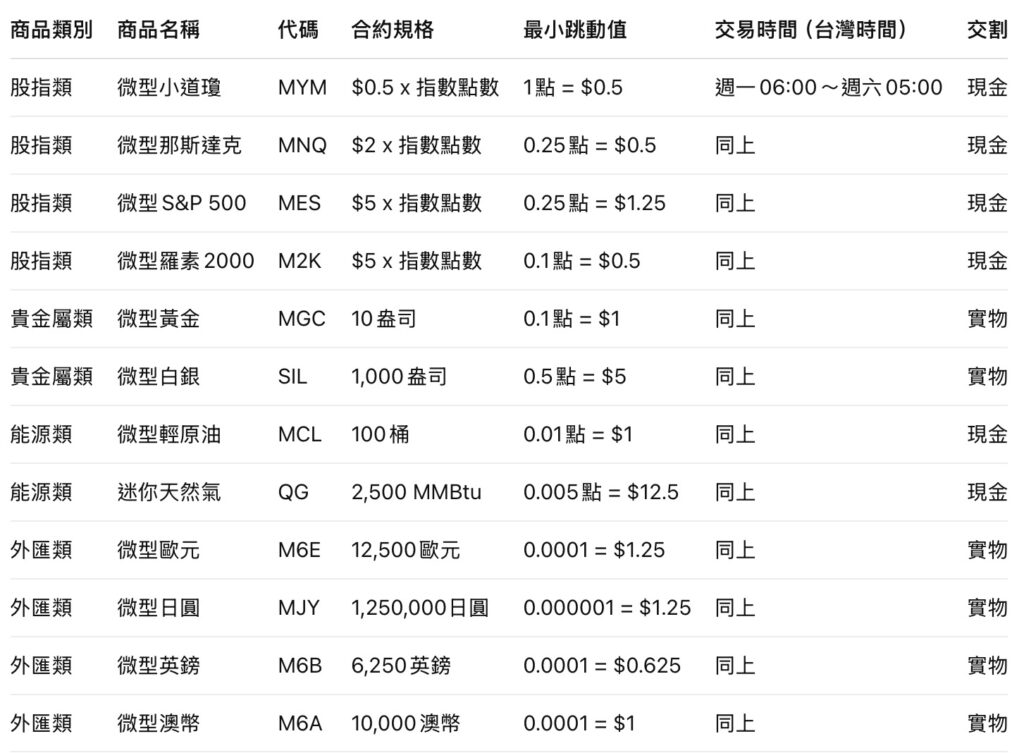Select the 微型小道瓊 product name cell
1024x753 pixels.
(169, 87)
